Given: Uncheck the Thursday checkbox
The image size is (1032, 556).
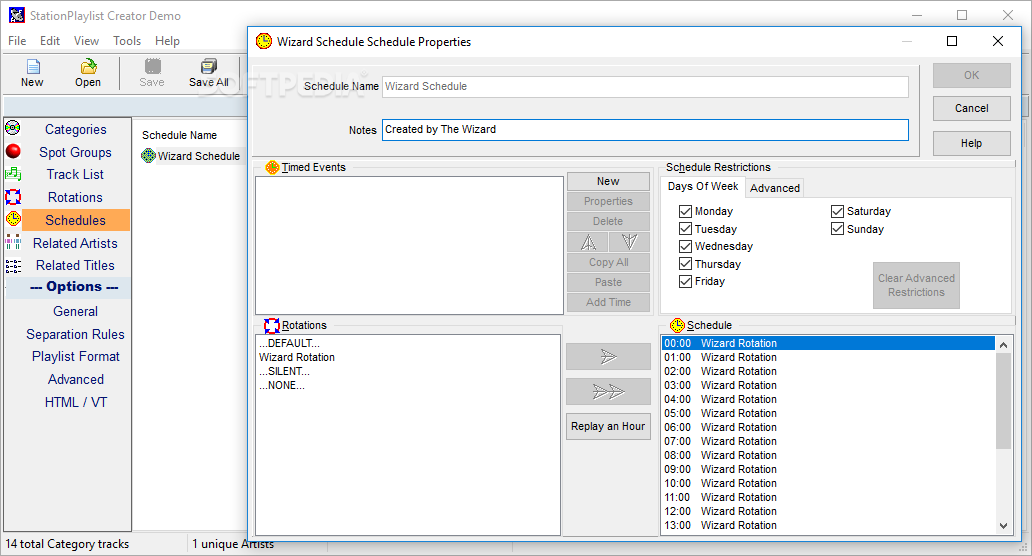Looking at the screenshot, I should (685, 264).
